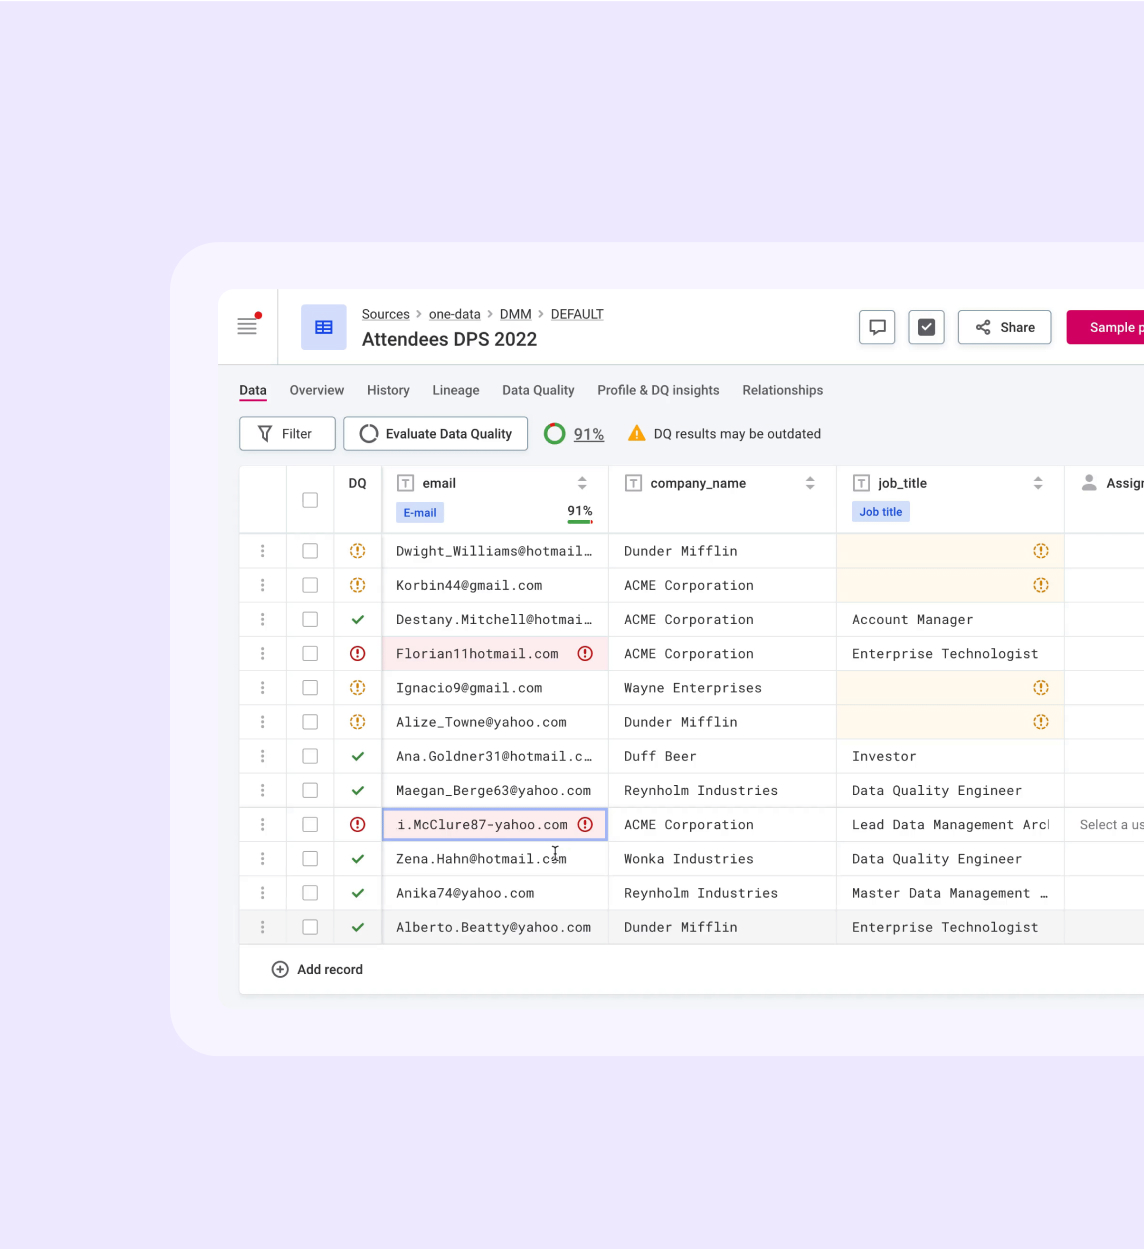This screenshot has height=1249, width=1144.
Task: Open the comments speech bubble icon
Action: [x=877, y=327]
